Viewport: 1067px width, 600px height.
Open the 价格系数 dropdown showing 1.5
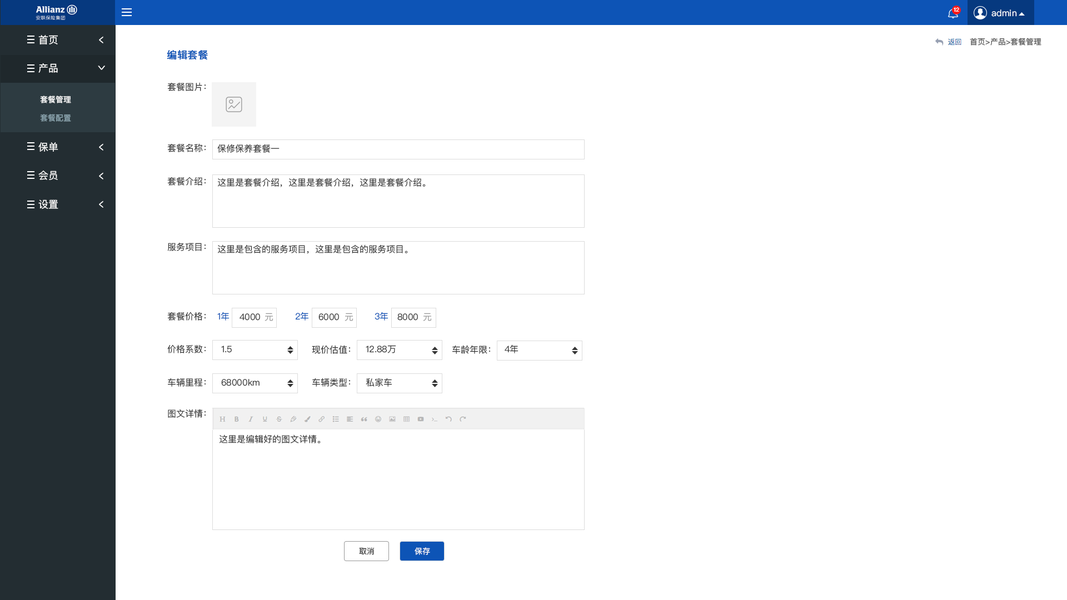coord(255,350)
